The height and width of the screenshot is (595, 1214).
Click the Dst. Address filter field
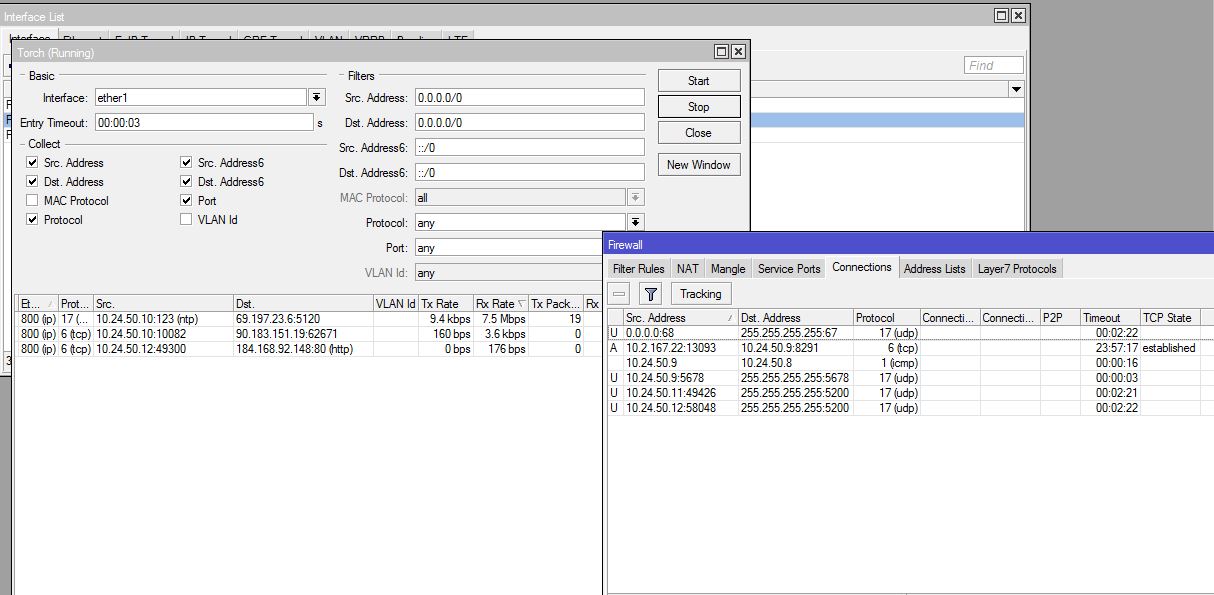tap(529, 122)
